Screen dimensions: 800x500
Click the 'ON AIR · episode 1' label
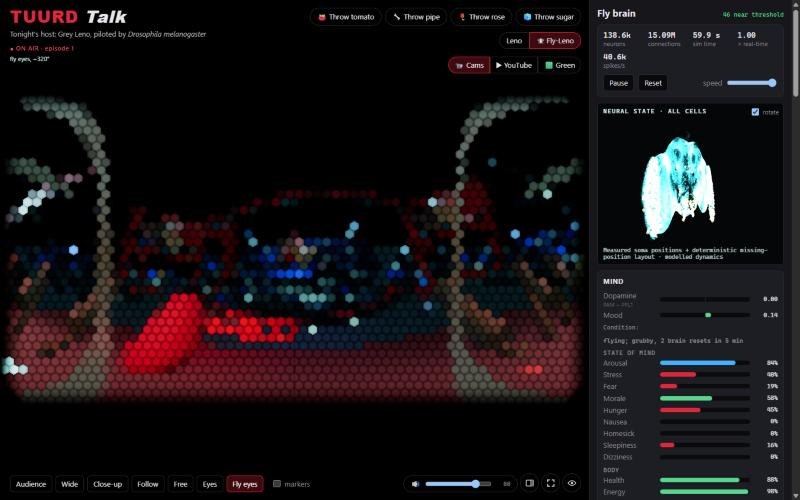pyautogui.click(x=42, y=48)
